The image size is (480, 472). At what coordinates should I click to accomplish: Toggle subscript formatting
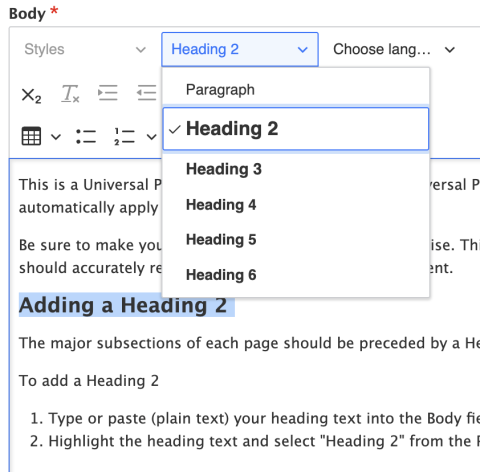[x=31, y=95]
